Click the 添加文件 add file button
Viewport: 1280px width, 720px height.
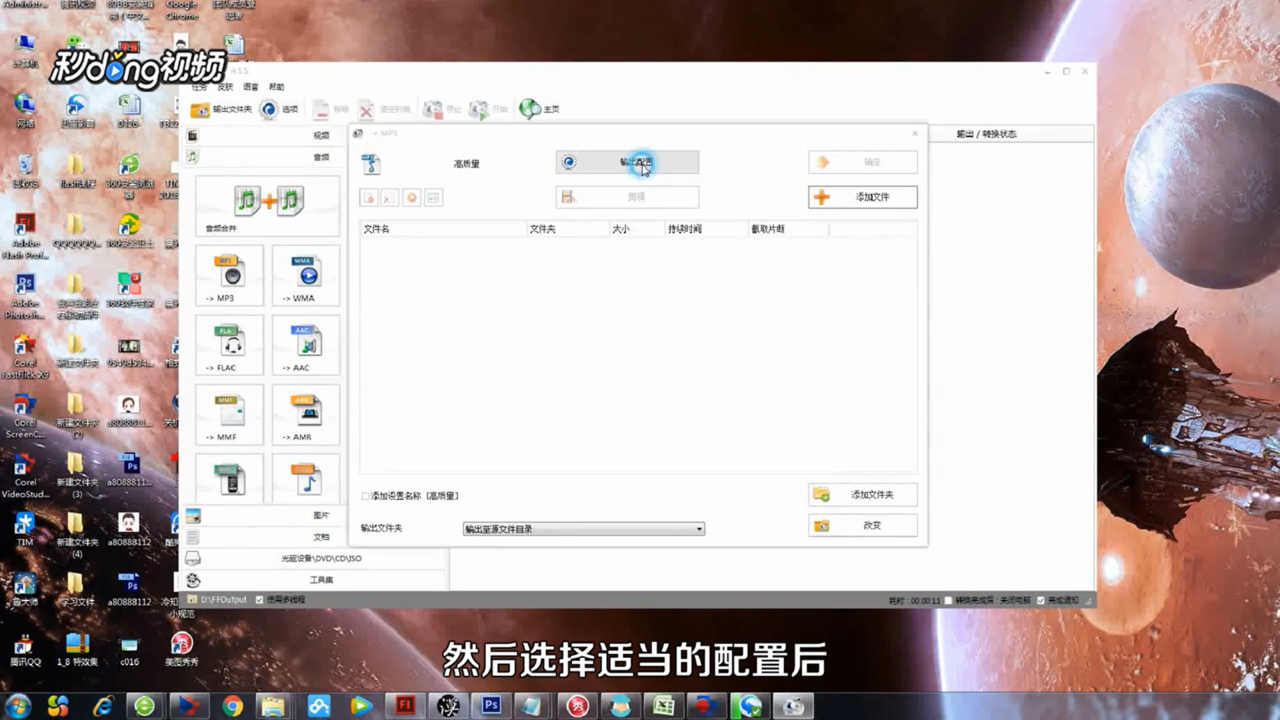pyautogui.click(x=863, y=197)
